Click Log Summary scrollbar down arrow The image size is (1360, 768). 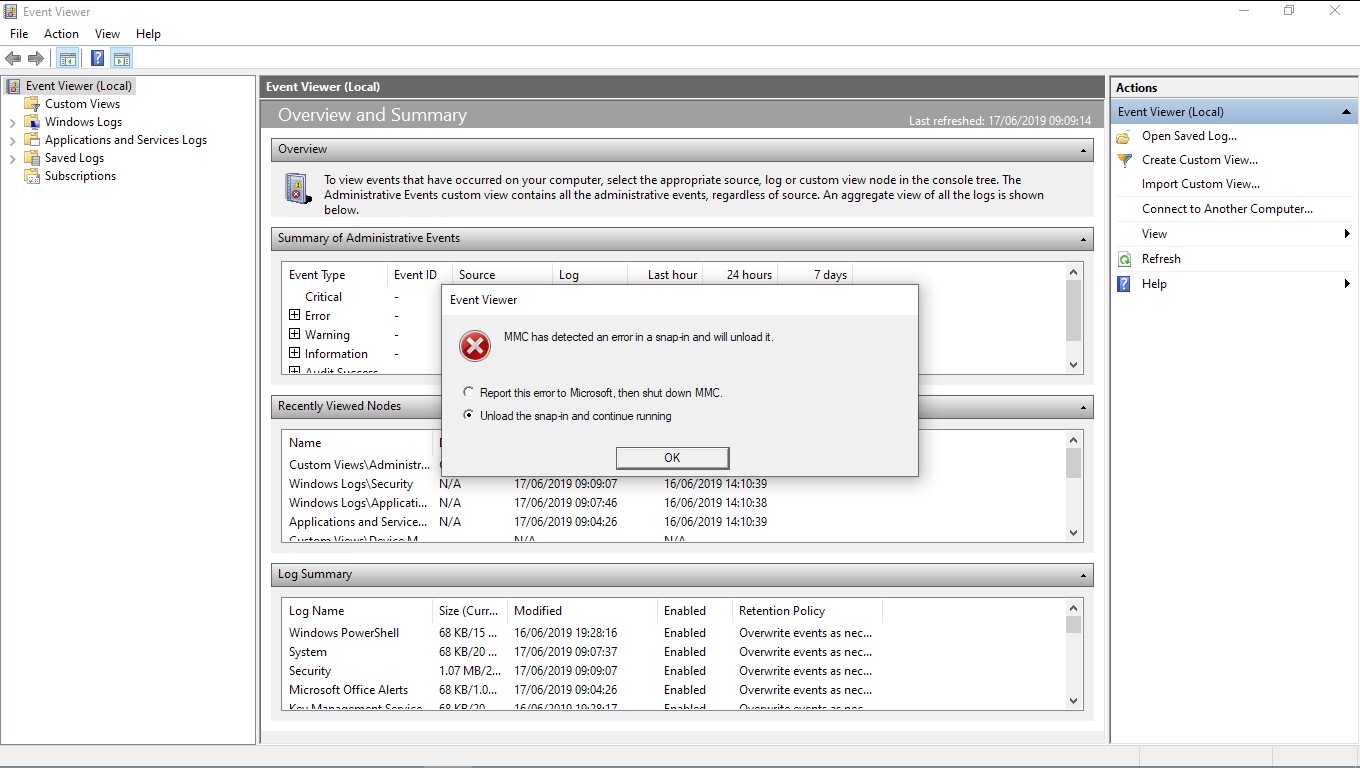[x=1074, y=701]
